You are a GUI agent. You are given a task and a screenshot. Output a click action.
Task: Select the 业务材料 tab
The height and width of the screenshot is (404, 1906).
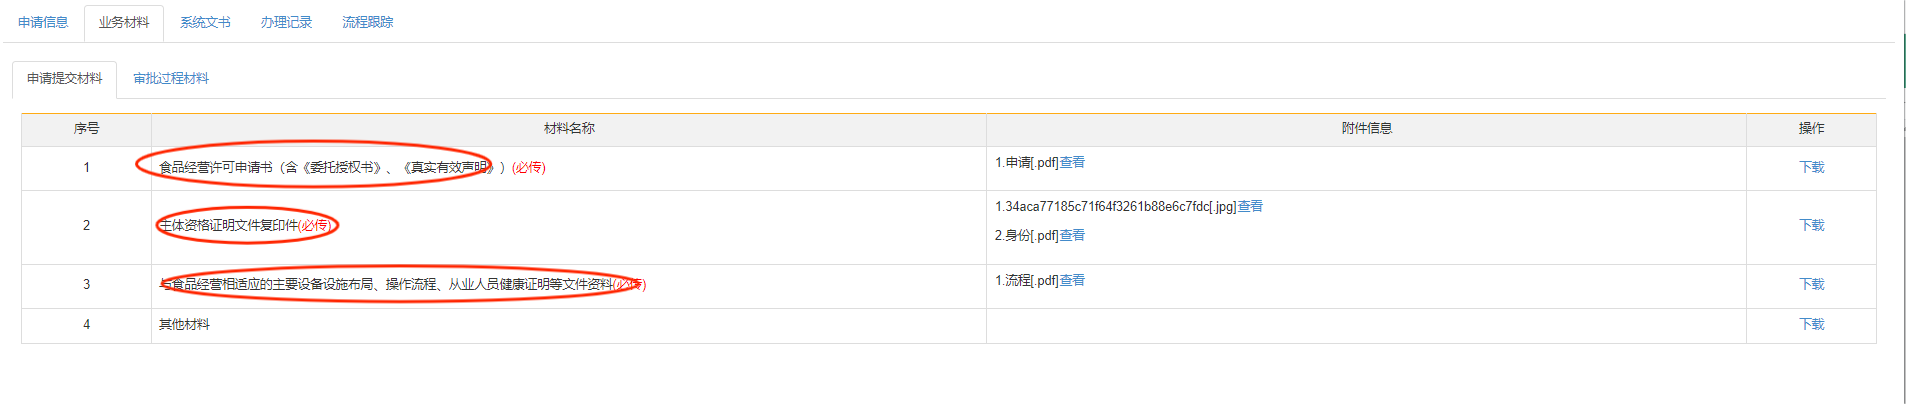124,22
